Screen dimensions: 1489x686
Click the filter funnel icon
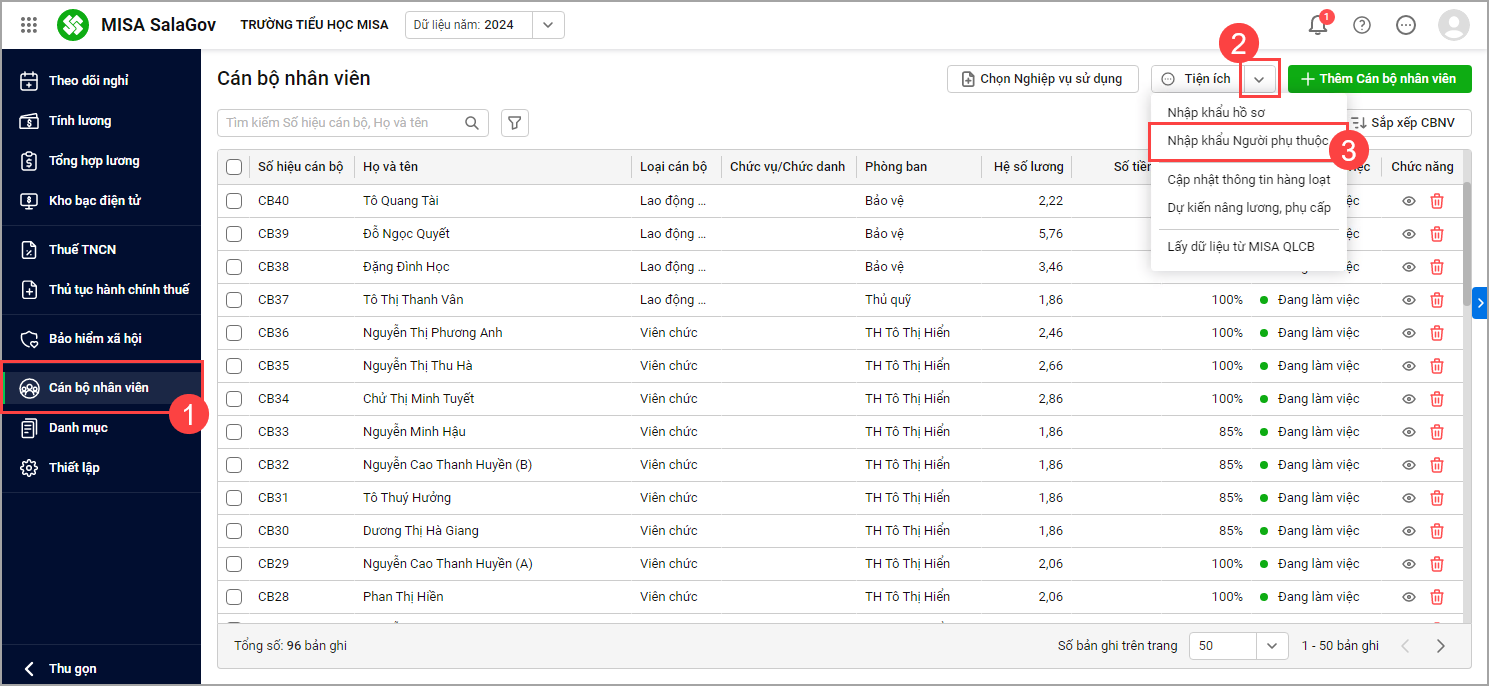pyautogui.click(x=515, y=123)
